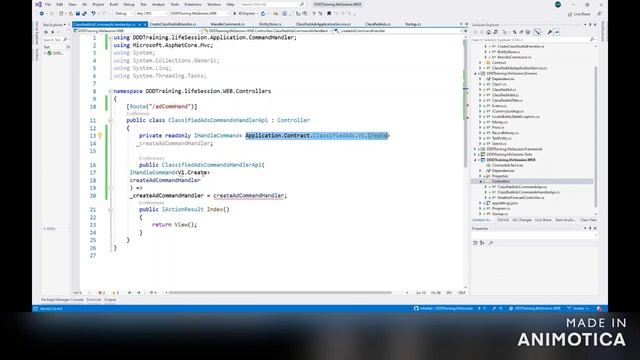This screenshot has width=640, height=360.
Task: Click the Solution Explorer Properties wrench icon
Action: [549, 32]
